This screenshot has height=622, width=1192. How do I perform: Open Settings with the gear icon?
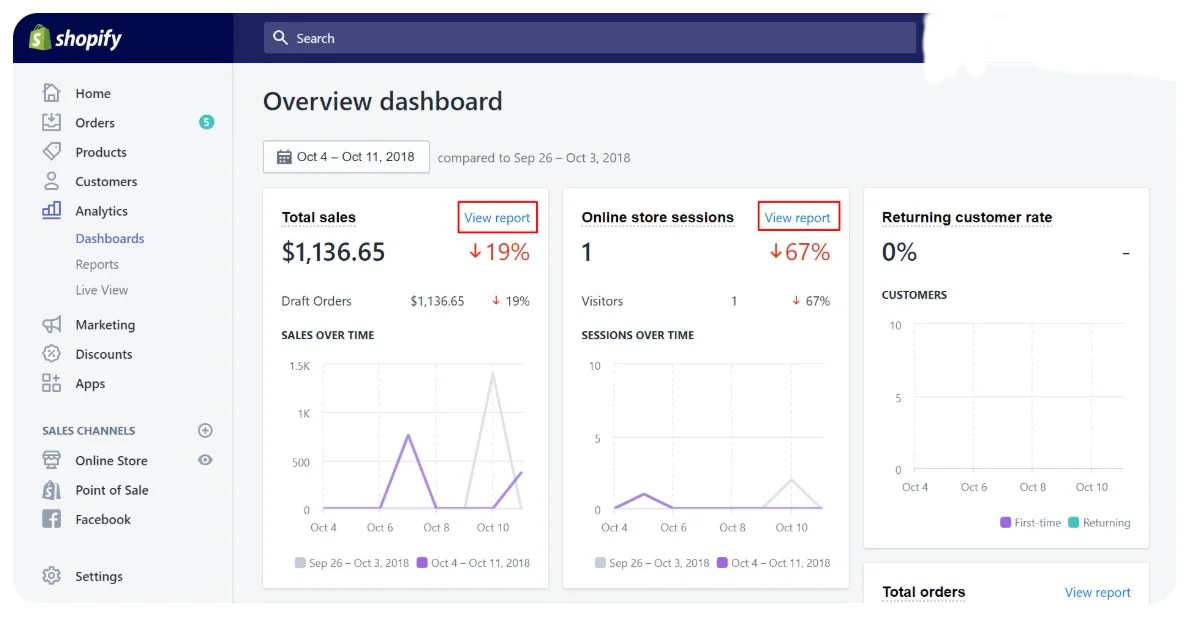[x=52, y=576]
